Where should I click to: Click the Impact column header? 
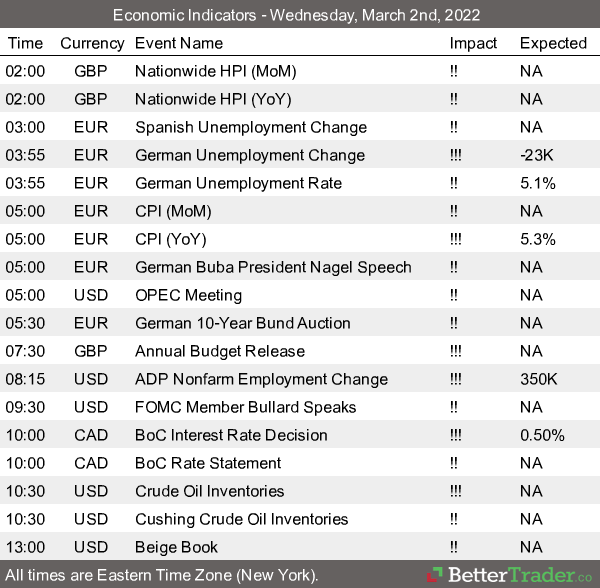(x=473, y=43)
